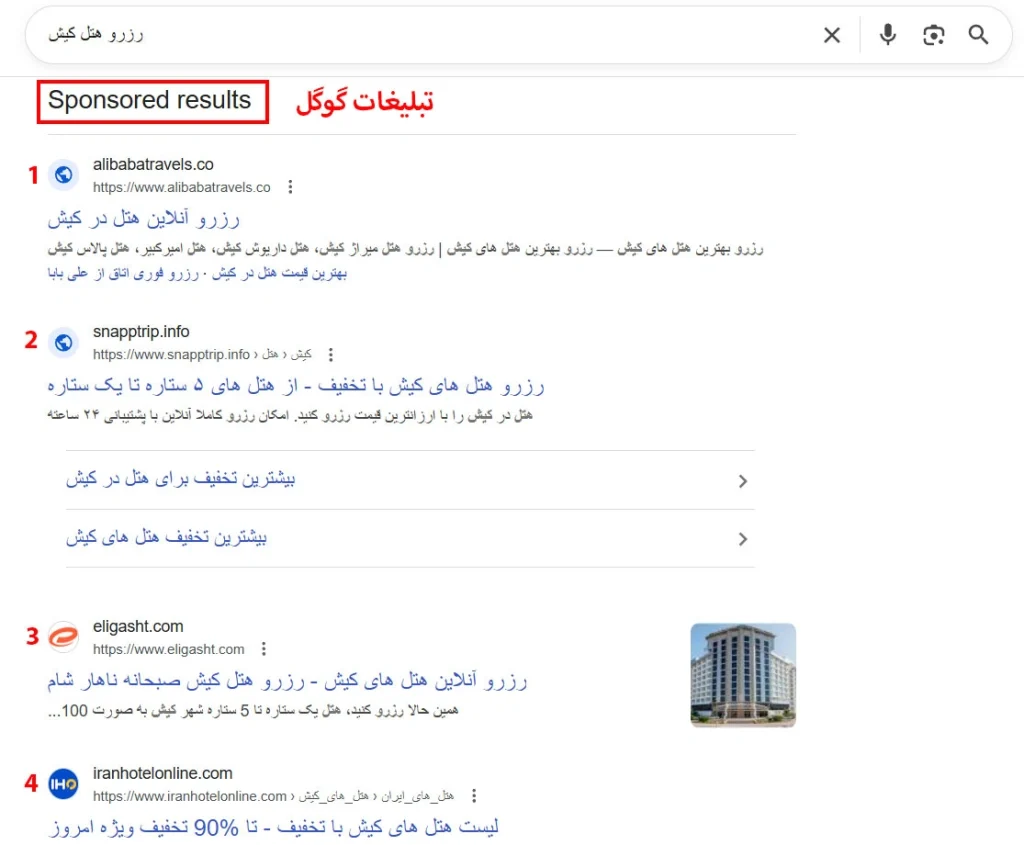Click the microphone icon for voice search
Screen dimensions: 1024x845
pyautogui.click(x=888, y=34)
